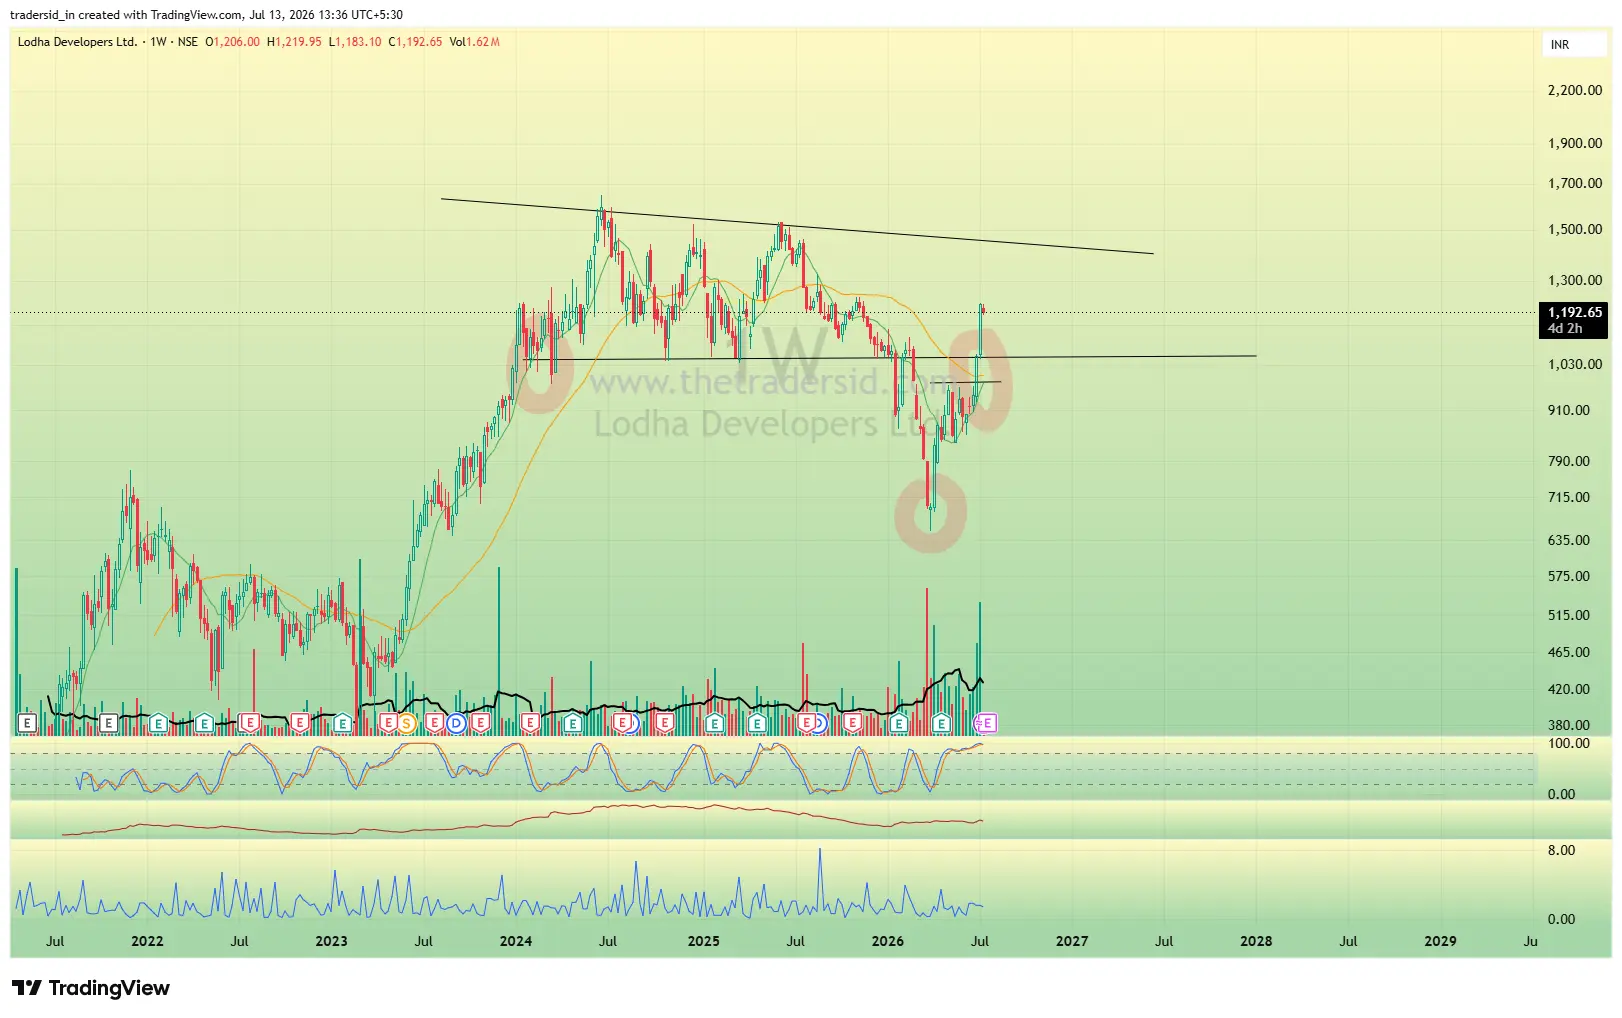Click the orange S split event marker
Image resolution: width=1622 pixels, height=1018 pixels.
407,723
